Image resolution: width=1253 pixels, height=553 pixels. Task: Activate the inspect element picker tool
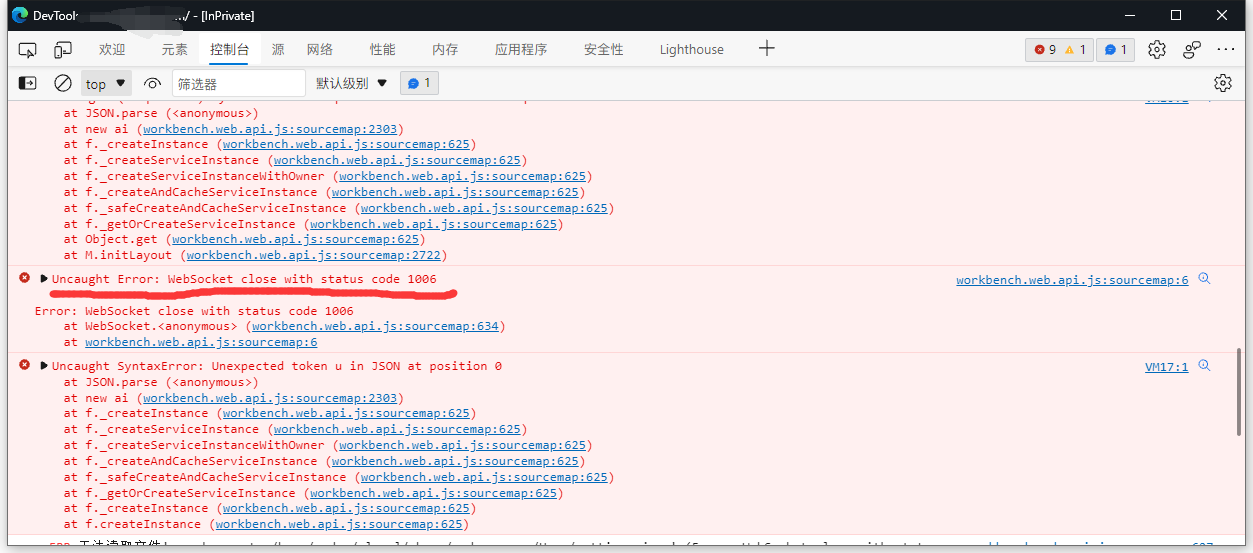click(28, 49)
